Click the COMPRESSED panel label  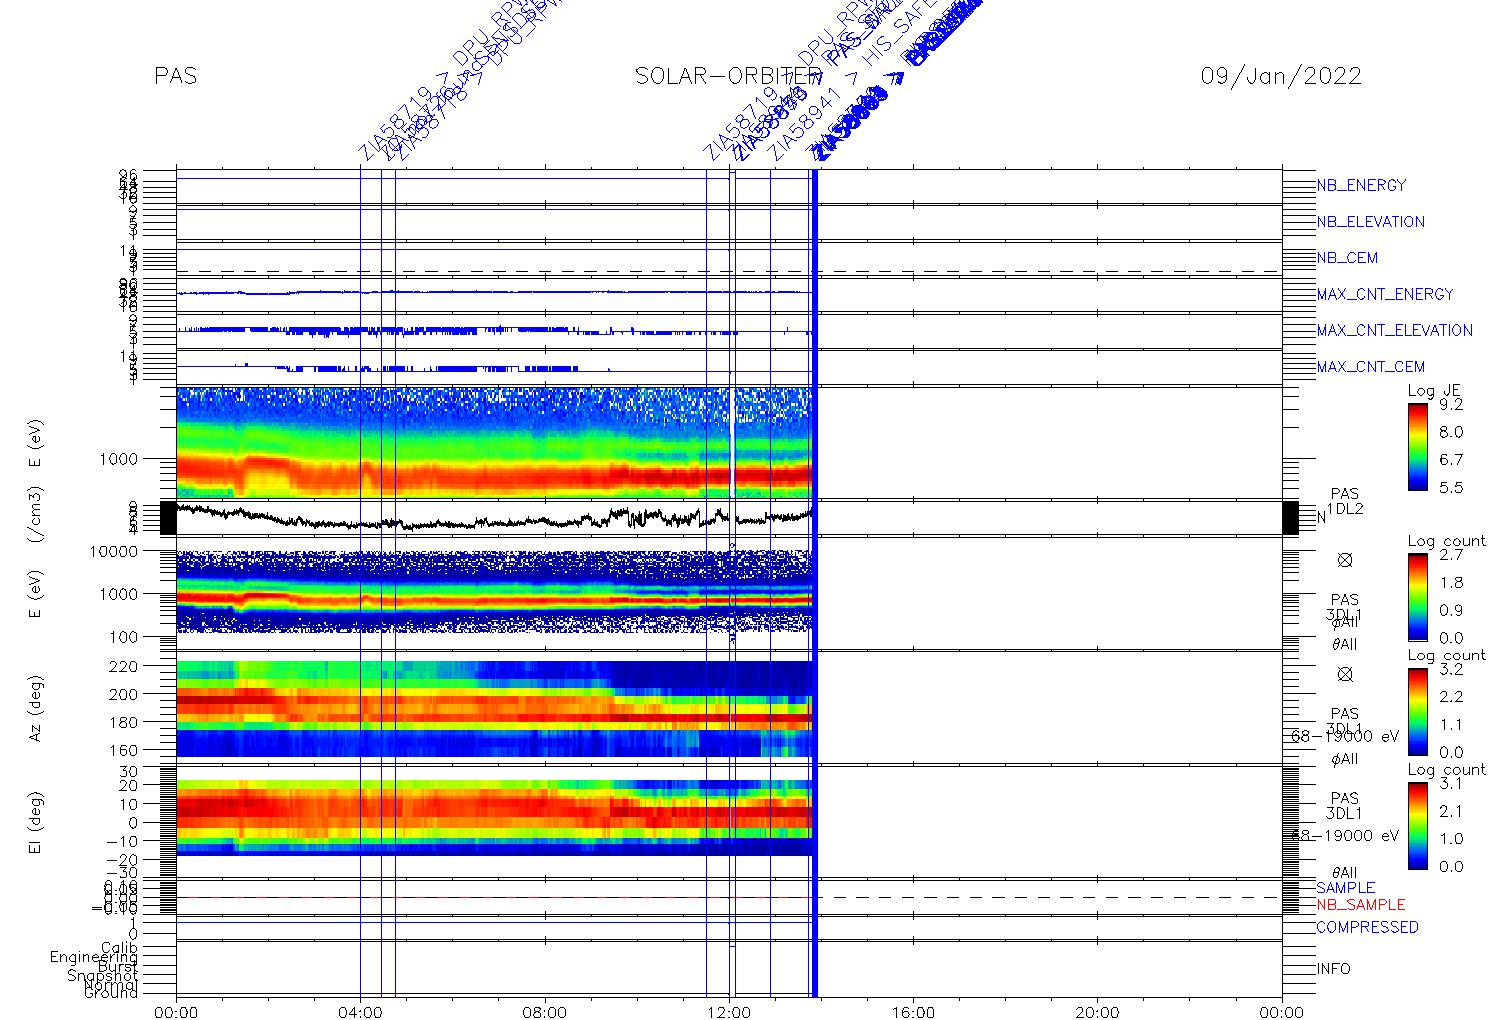tap(1367, 928)
